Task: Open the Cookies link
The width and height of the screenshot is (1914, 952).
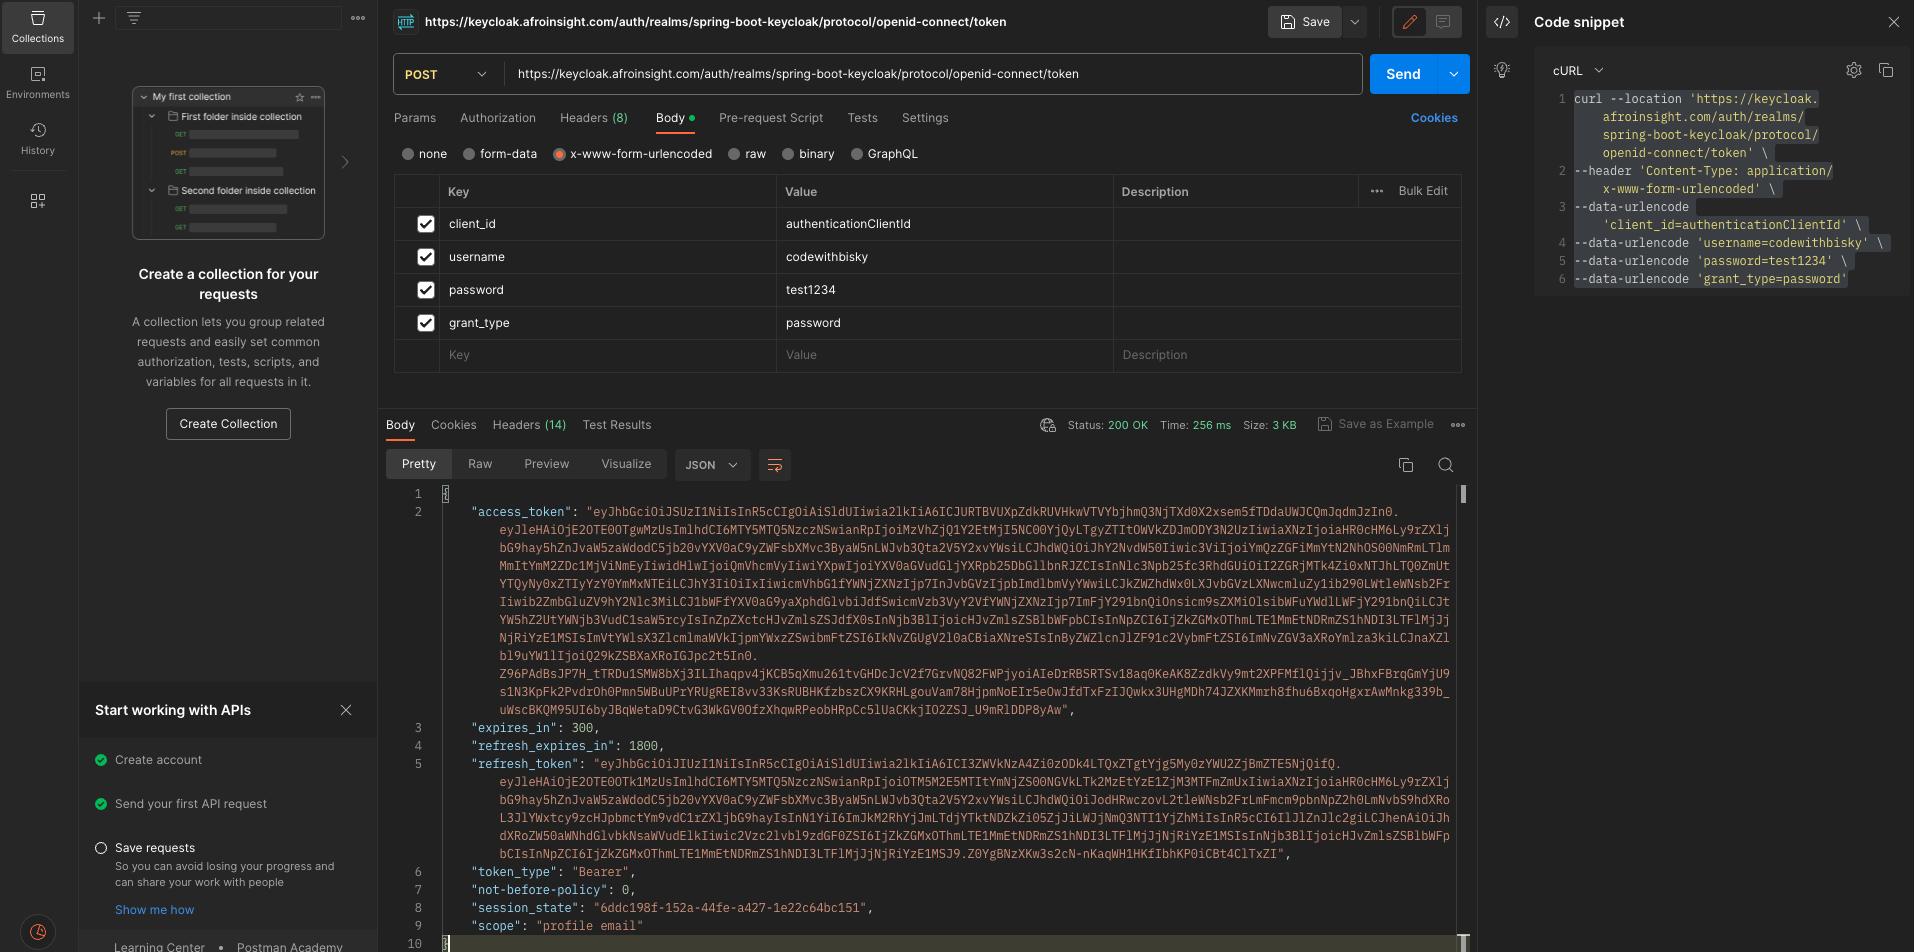Action: (1434, 118)
